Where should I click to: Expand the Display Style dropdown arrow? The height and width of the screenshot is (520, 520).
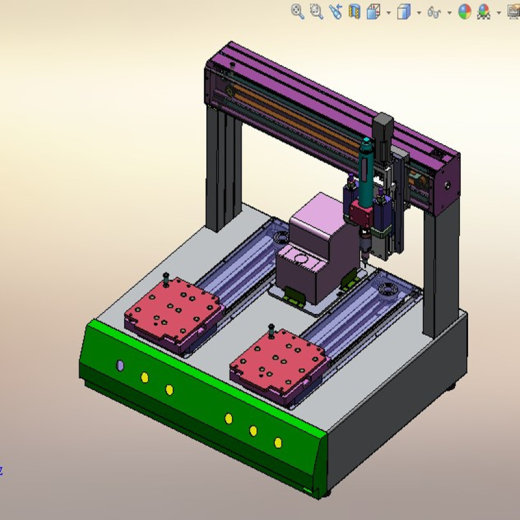(419, 13)
